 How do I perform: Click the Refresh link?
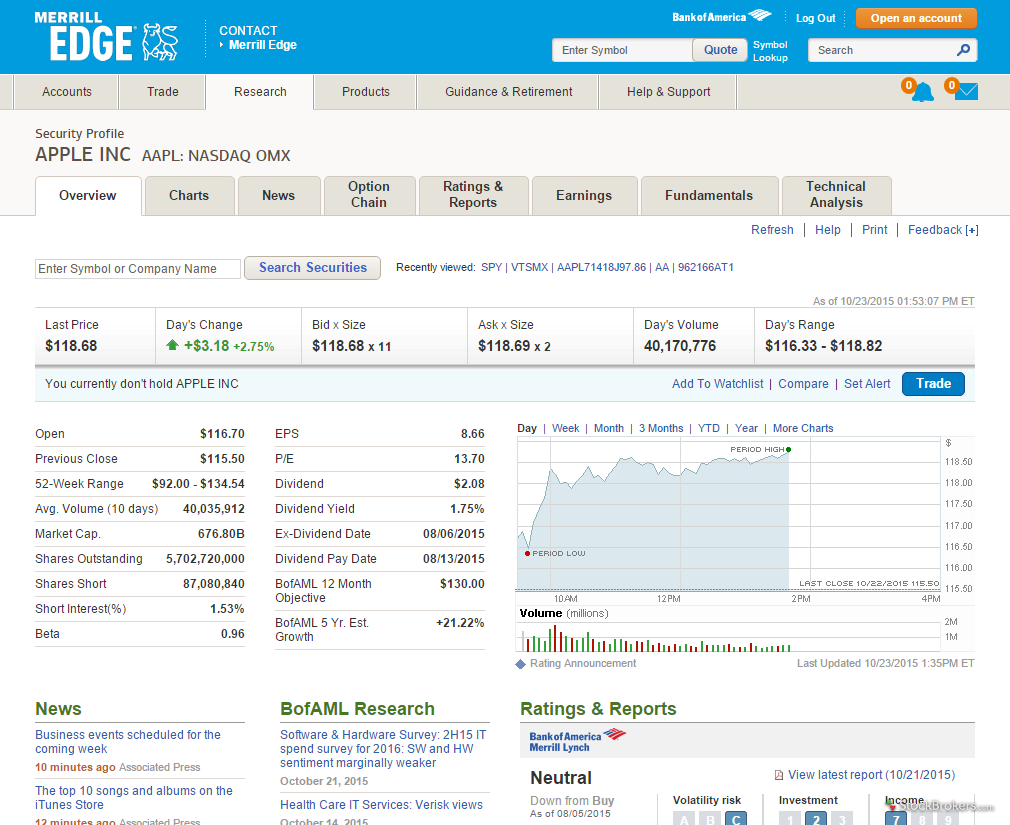[772, 230]
